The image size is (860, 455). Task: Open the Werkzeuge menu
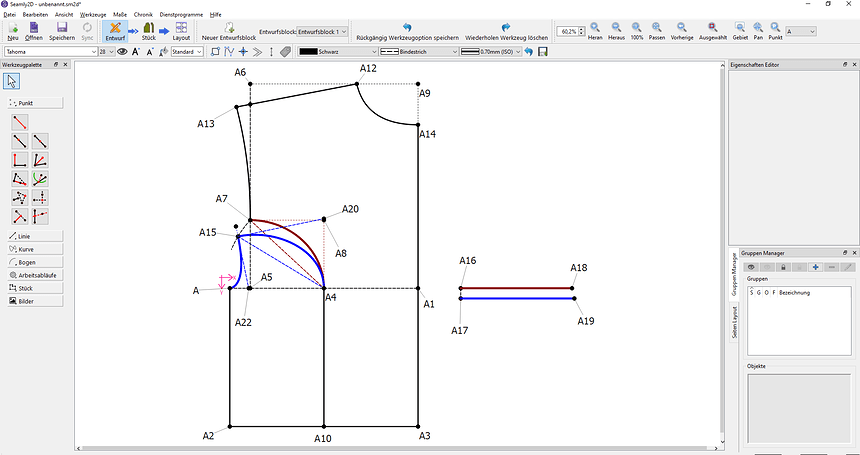click(93, 15)
